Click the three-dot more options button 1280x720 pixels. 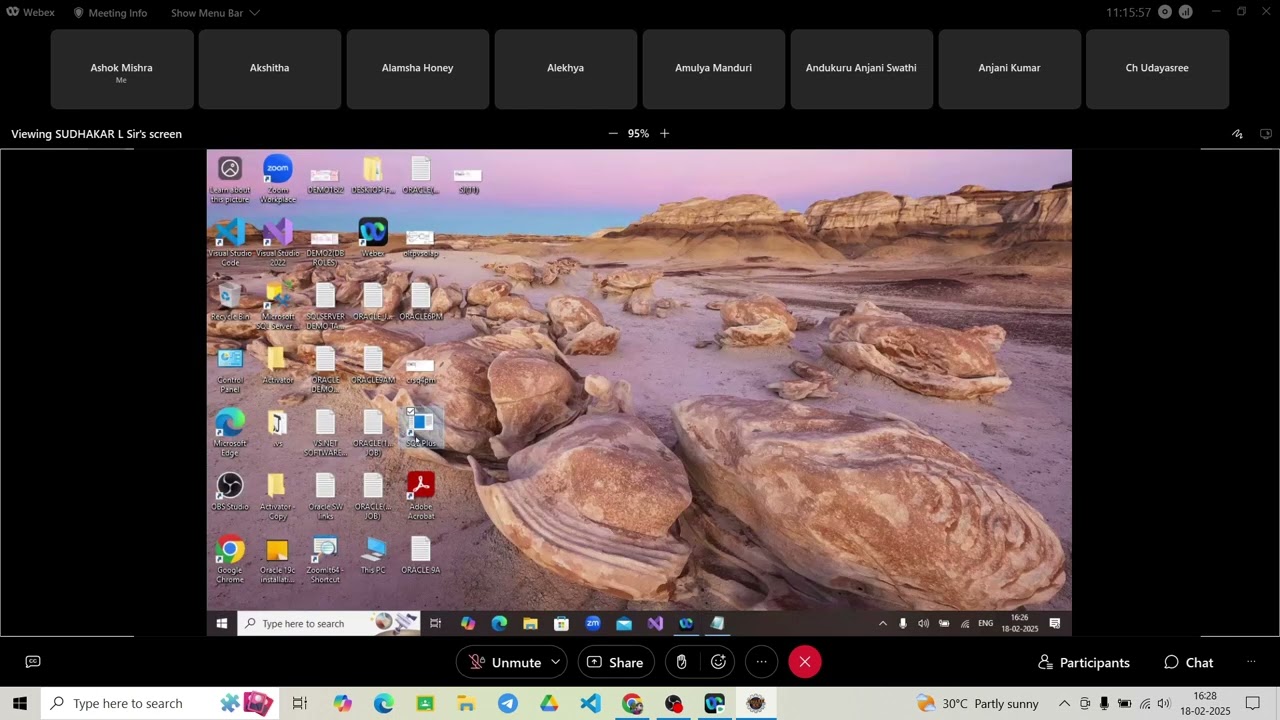(x=761, y=662)
